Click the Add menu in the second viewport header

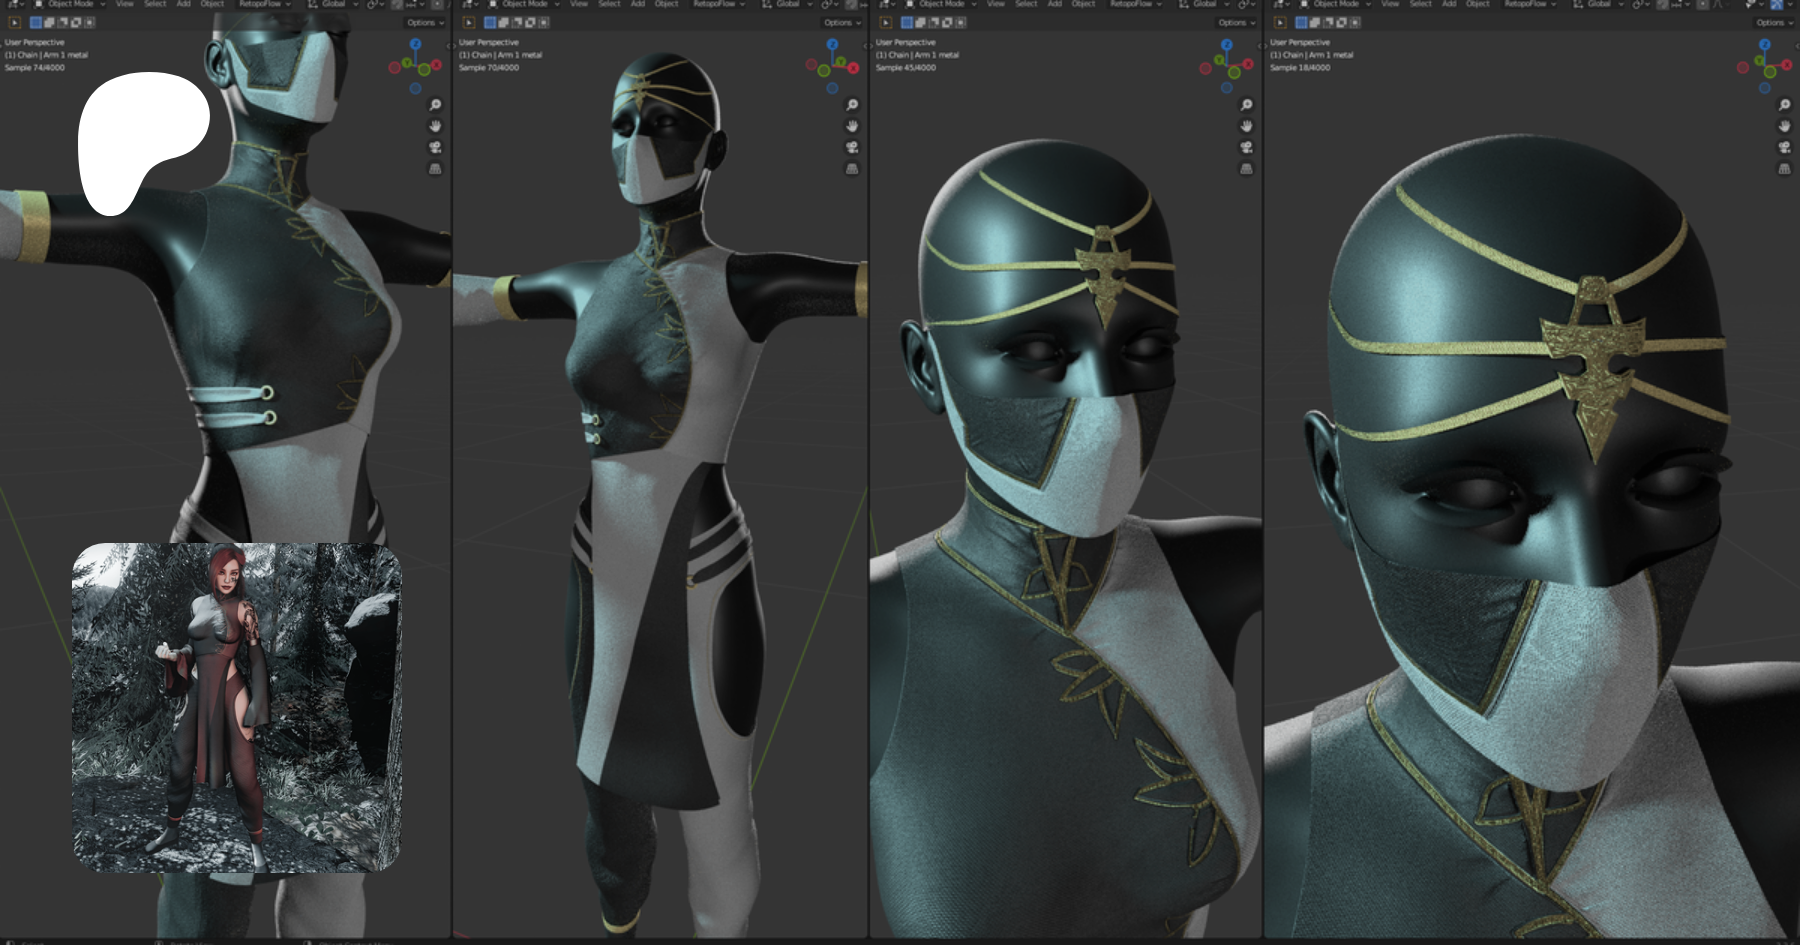(x=638, y=4)
